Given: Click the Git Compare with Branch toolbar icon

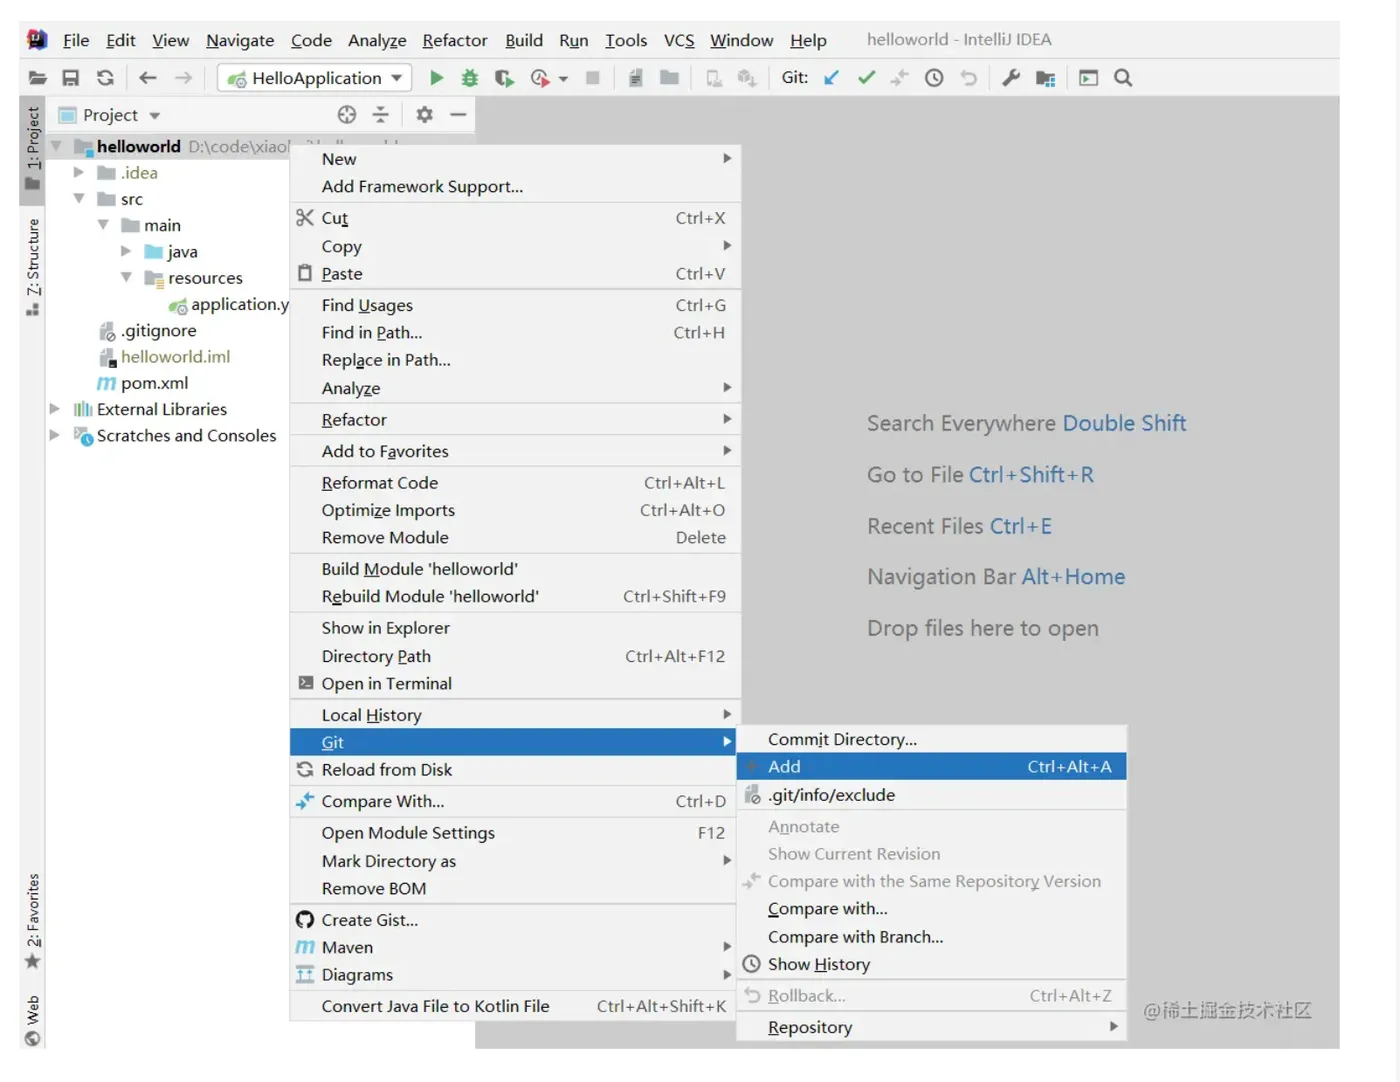Looking at the screenshot, I should coord(900,78).
